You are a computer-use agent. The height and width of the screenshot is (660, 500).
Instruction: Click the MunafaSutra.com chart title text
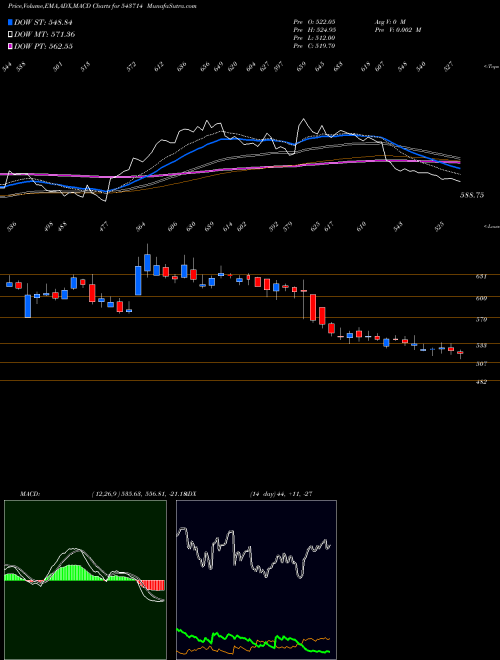[173, 6]
